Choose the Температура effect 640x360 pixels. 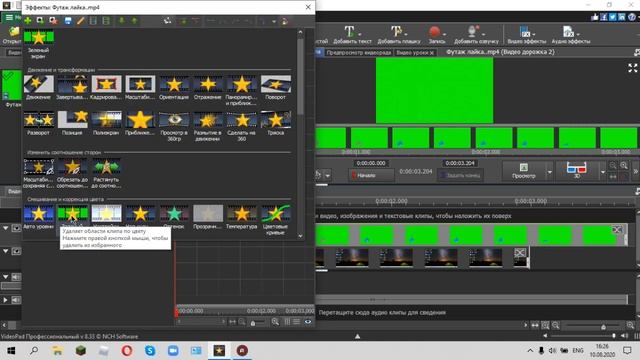(x=242, y=217)
